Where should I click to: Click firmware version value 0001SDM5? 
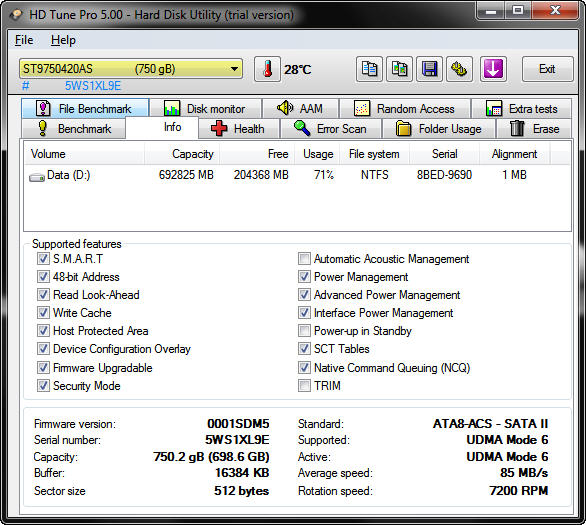(238, 423)
